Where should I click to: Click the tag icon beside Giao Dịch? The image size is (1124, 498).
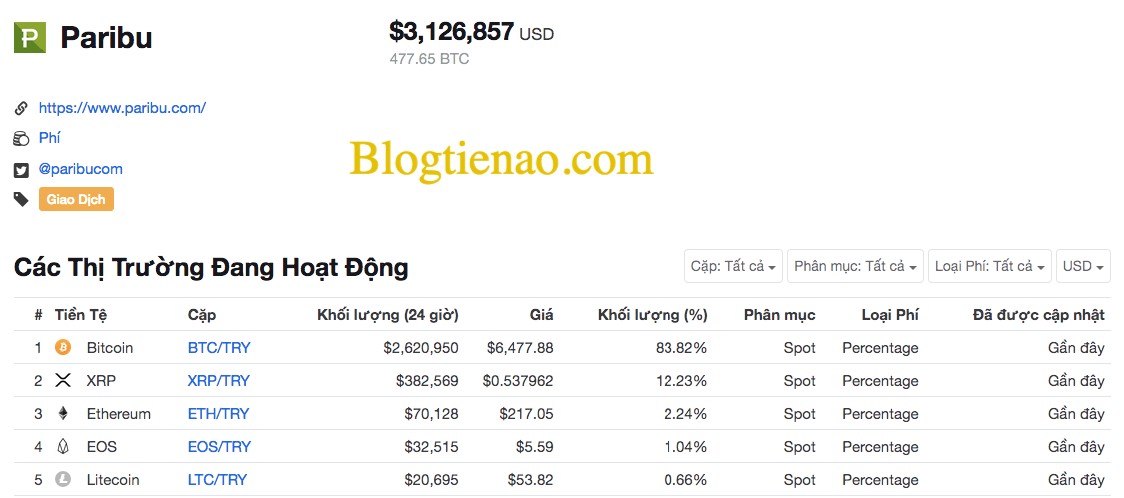point(22,199)
